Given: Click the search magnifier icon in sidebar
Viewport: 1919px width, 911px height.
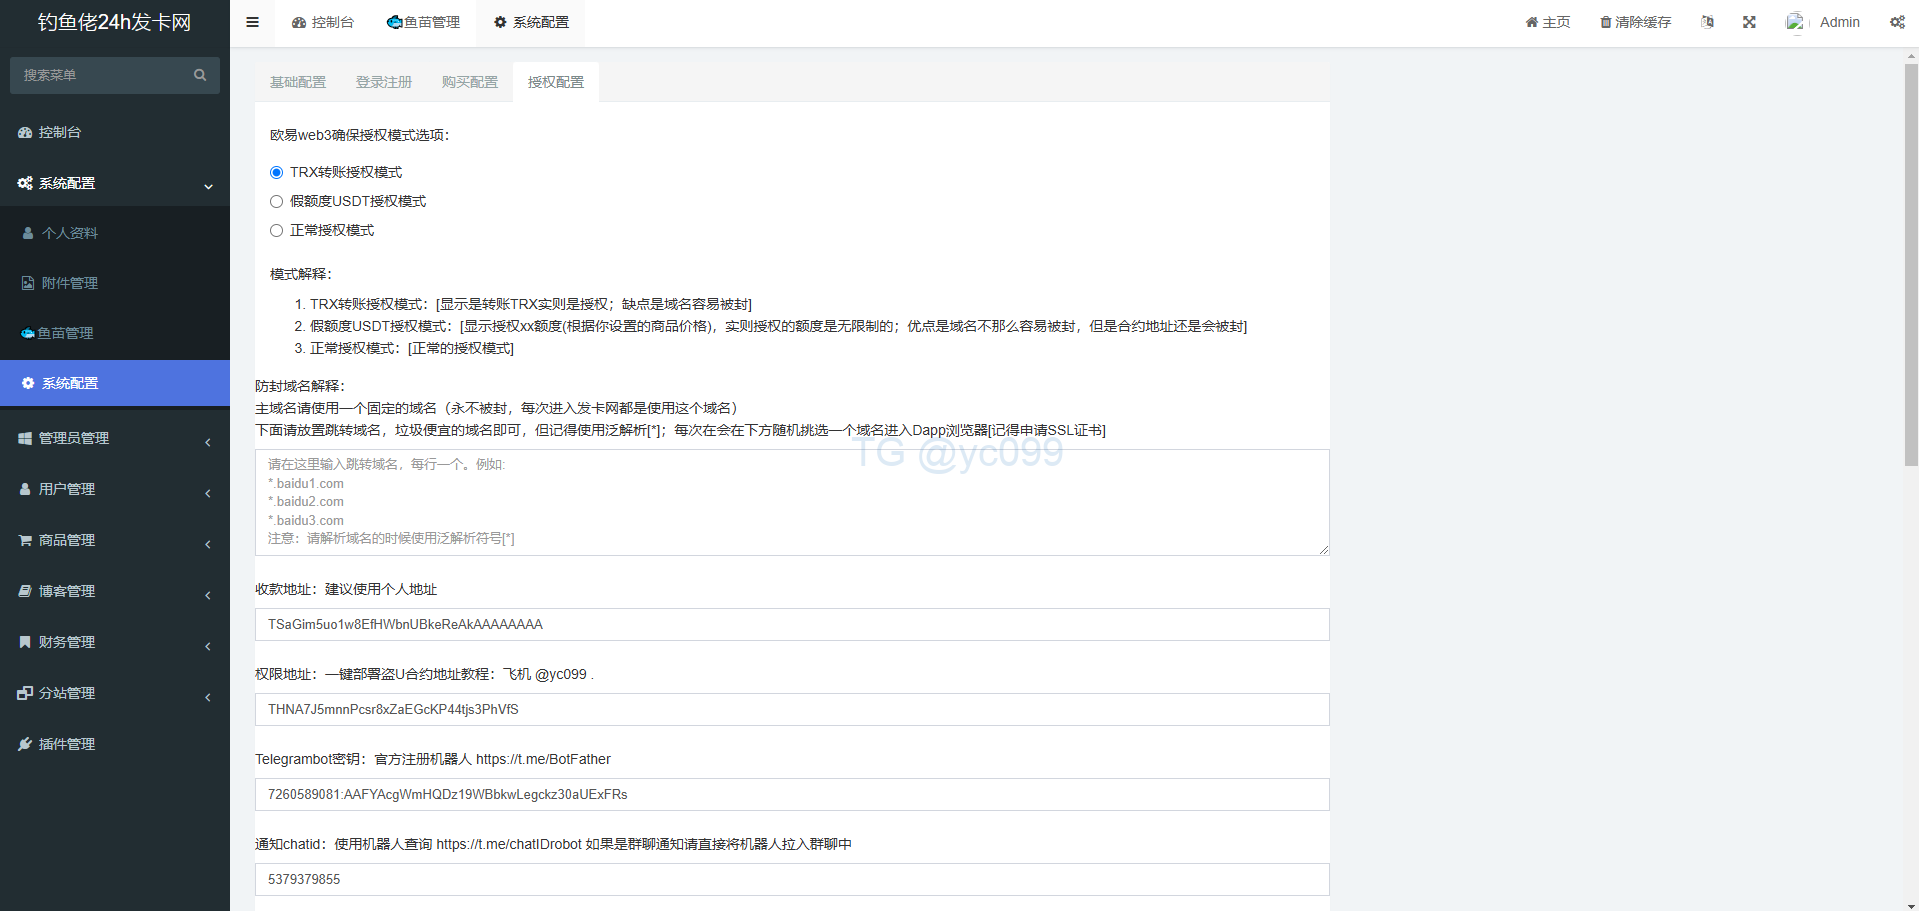Looking at the screenshot, I should point(200,75).
